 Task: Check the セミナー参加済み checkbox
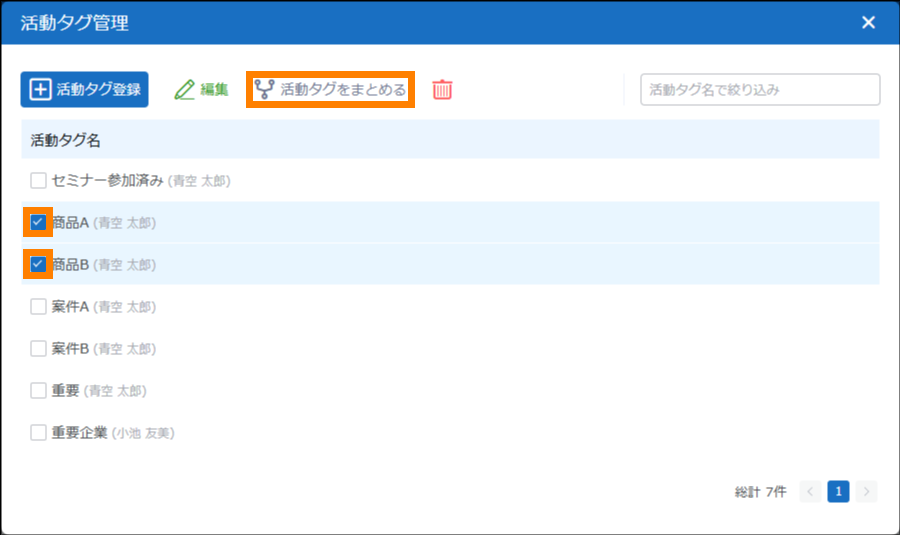click(38, 181)
